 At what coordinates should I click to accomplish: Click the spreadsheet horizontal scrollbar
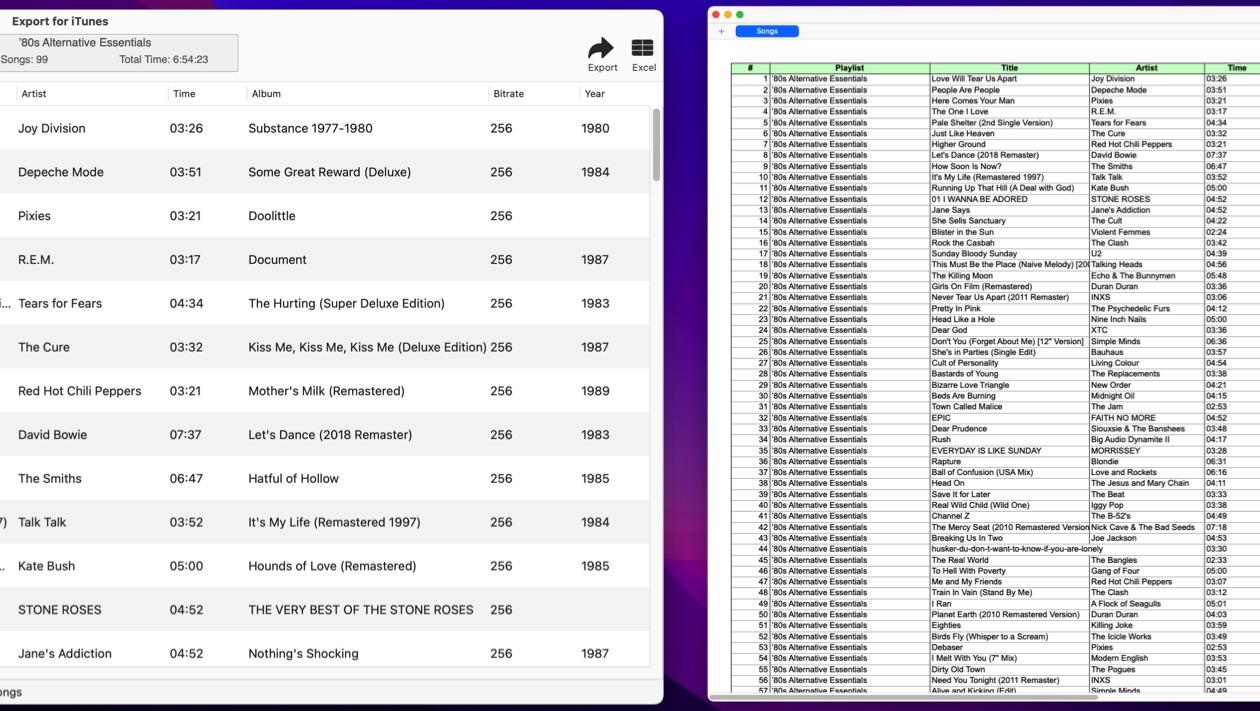coord(905,696)
